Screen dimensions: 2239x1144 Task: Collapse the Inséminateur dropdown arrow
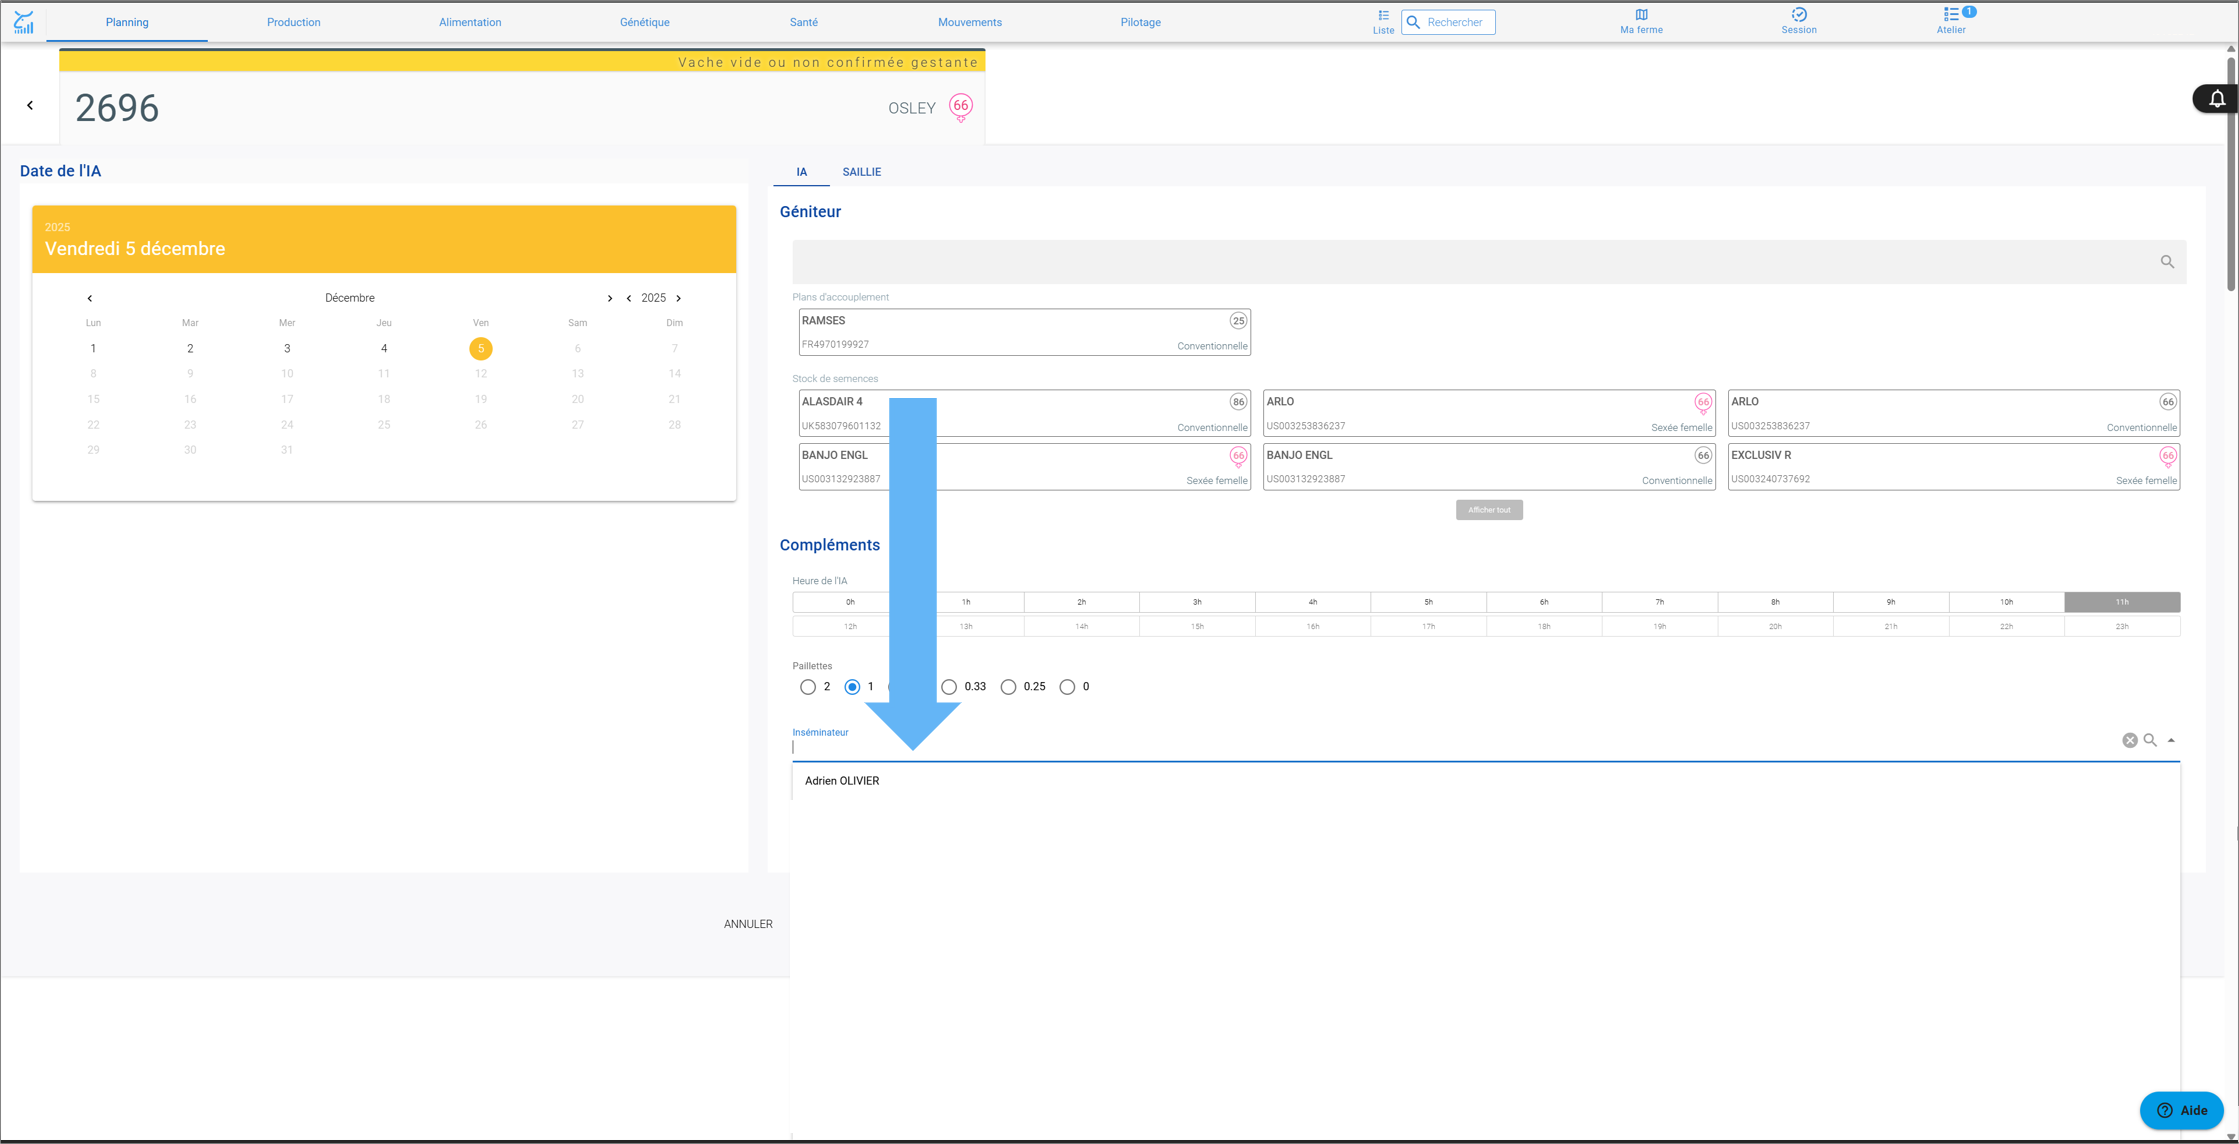tap(2171, 740)
